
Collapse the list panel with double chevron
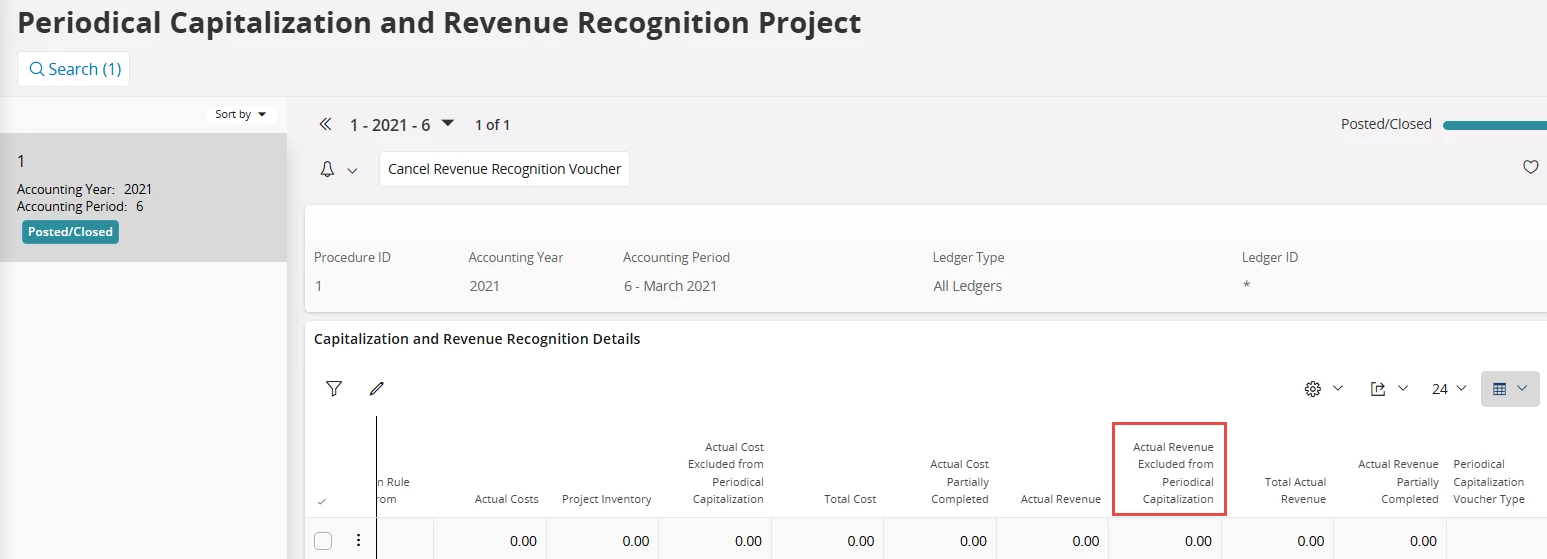point(325,125)
